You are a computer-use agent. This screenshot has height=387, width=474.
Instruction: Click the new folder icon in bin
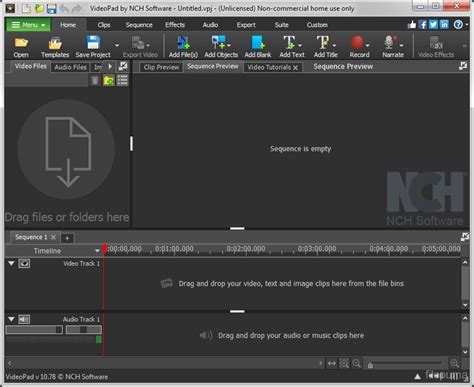pos(109,80)
